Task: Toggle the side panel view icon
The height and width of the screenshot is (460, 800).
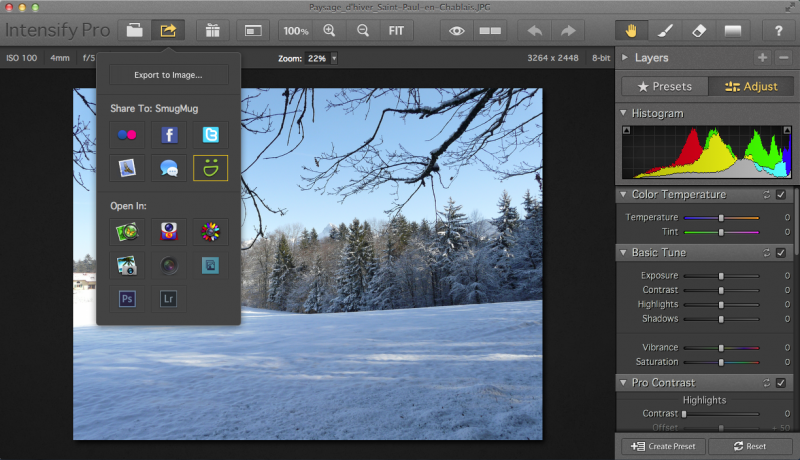Action: (253, 31)
